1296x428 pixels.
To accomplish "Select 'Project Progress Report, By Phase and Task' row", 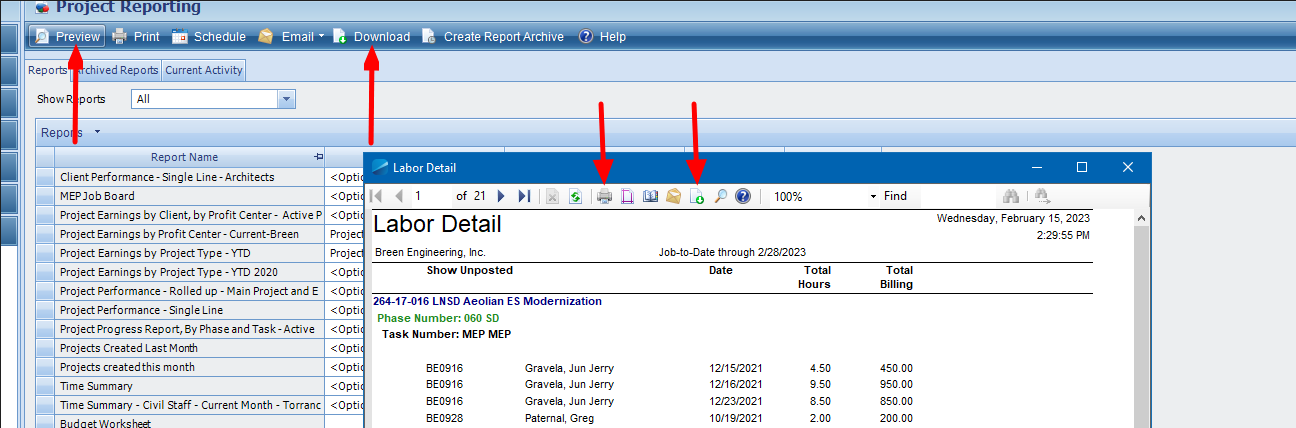I will click(190, 329).
